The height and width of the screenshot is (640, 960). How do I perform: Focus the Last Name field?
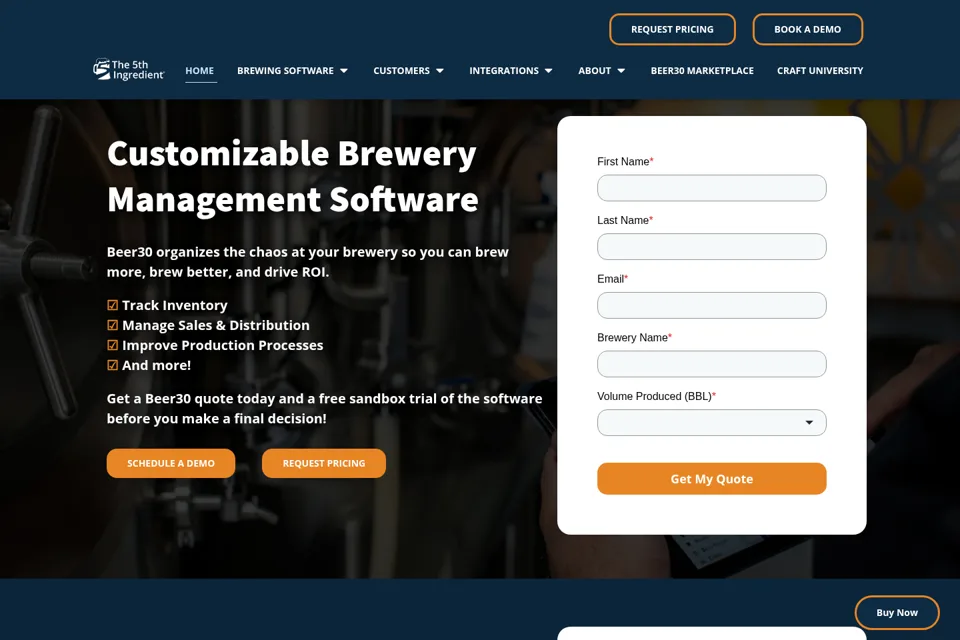pos(711,247)
